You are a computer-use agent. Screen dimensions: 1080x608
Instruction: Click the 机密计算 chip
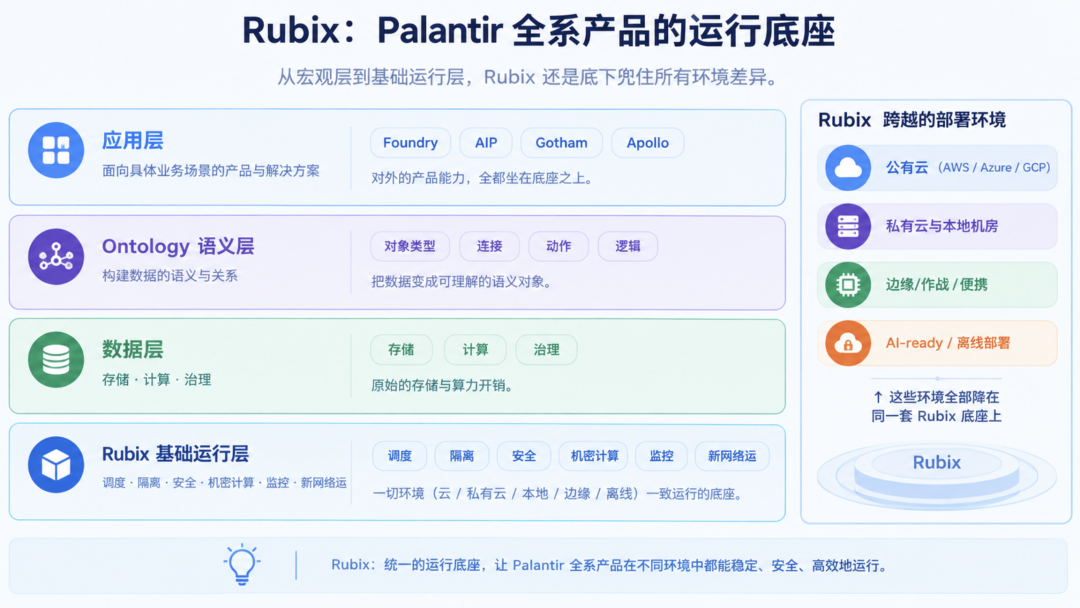594,456
